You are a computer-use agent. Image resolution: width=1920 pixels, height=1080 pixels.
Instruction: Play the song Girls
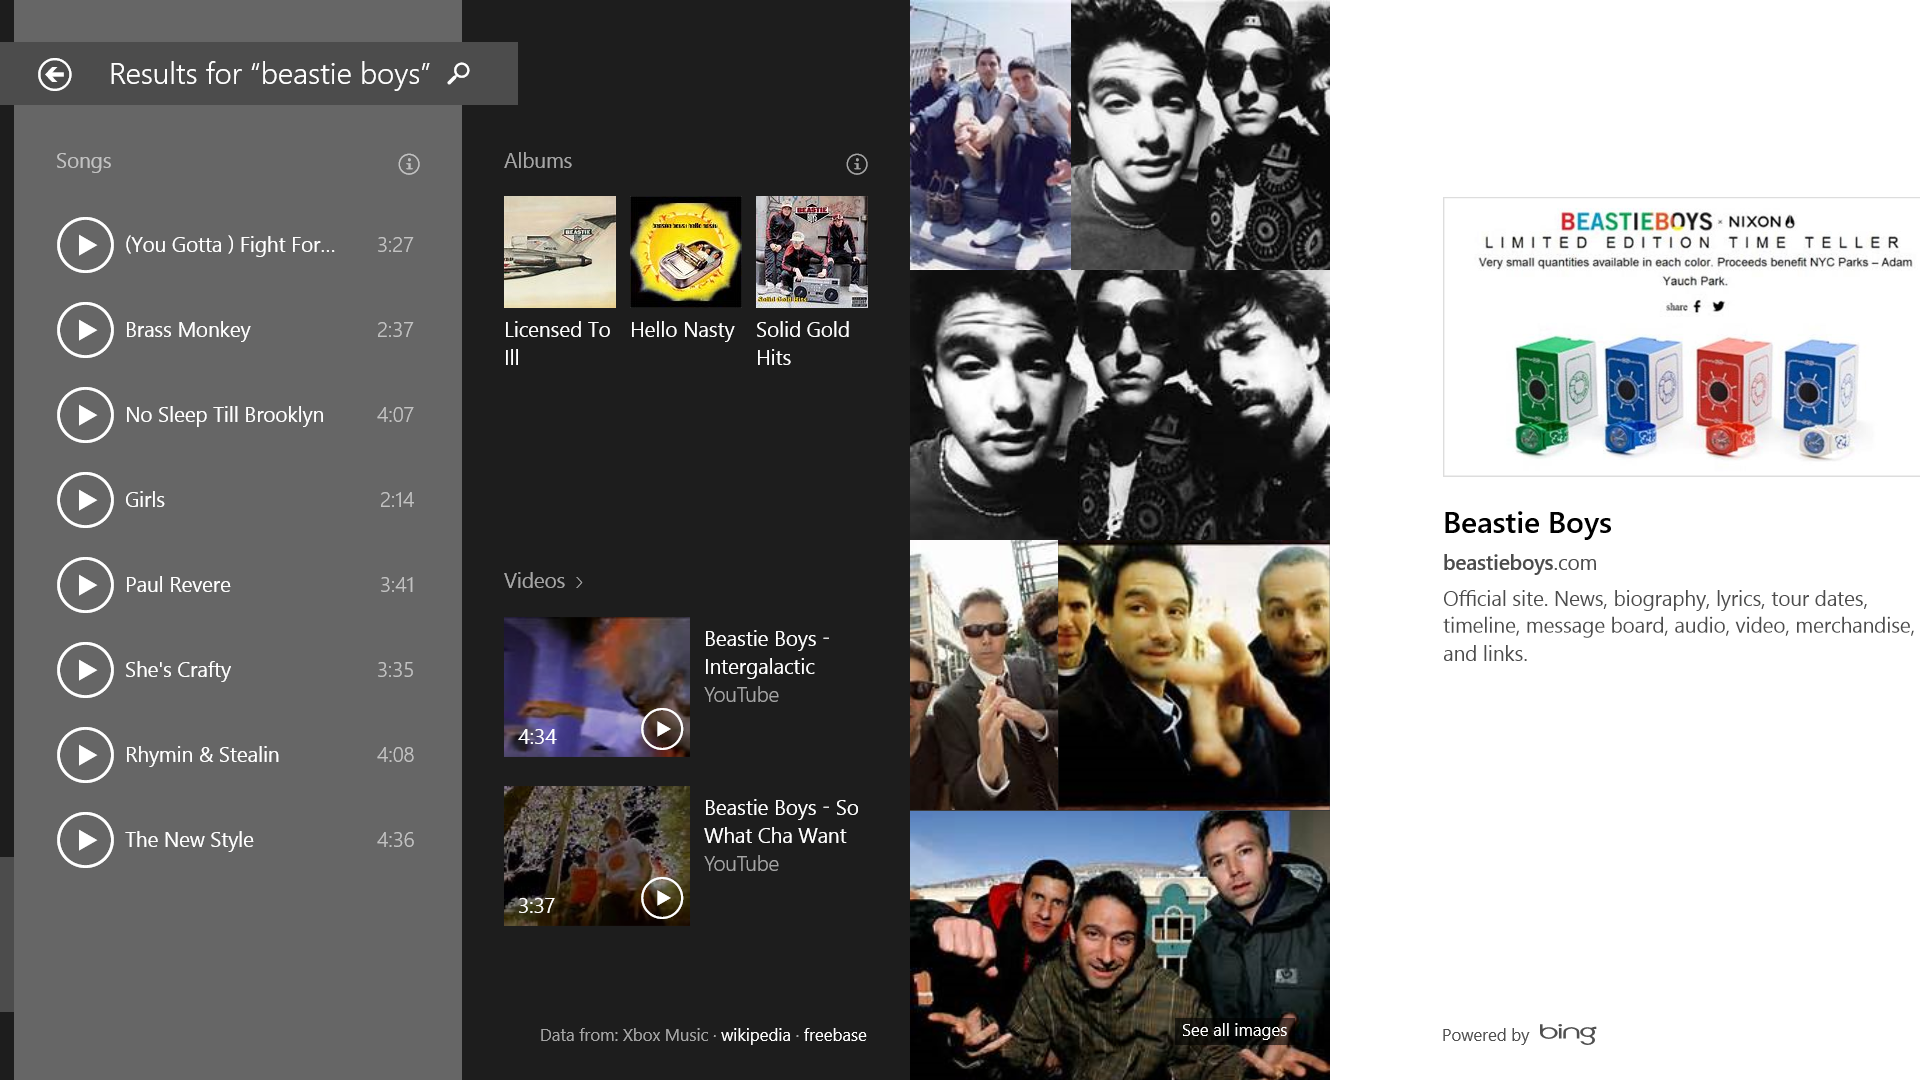tap(85, 500)
